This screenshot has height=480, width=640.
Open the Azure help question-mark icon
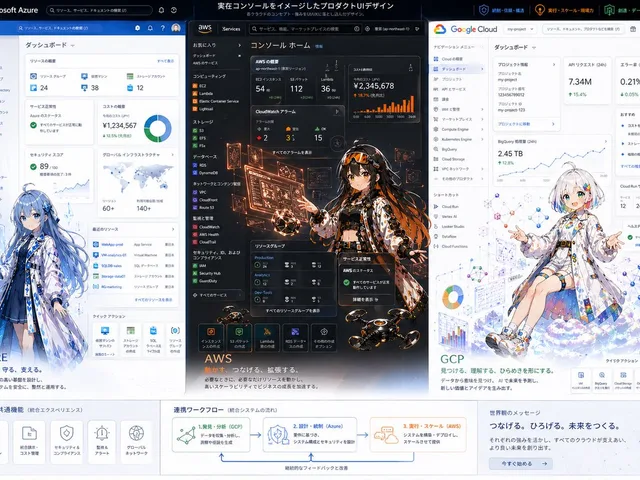[x=162, y=28]
